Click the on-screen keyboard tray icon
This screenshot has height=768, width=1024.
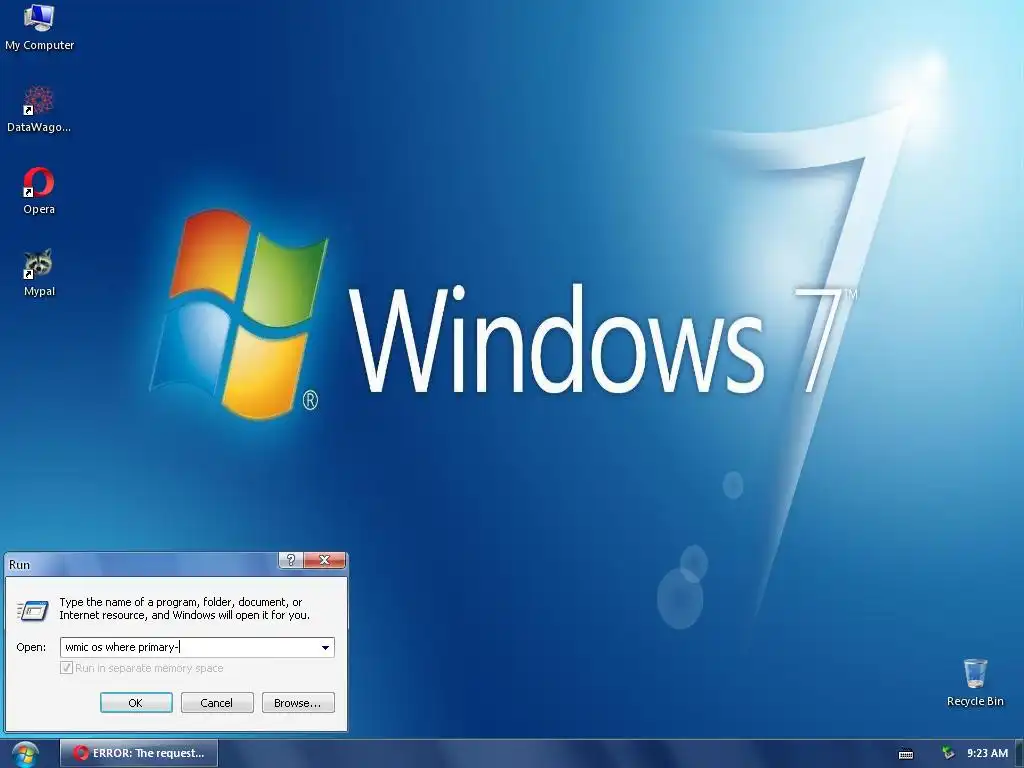[x=906, y=754]
